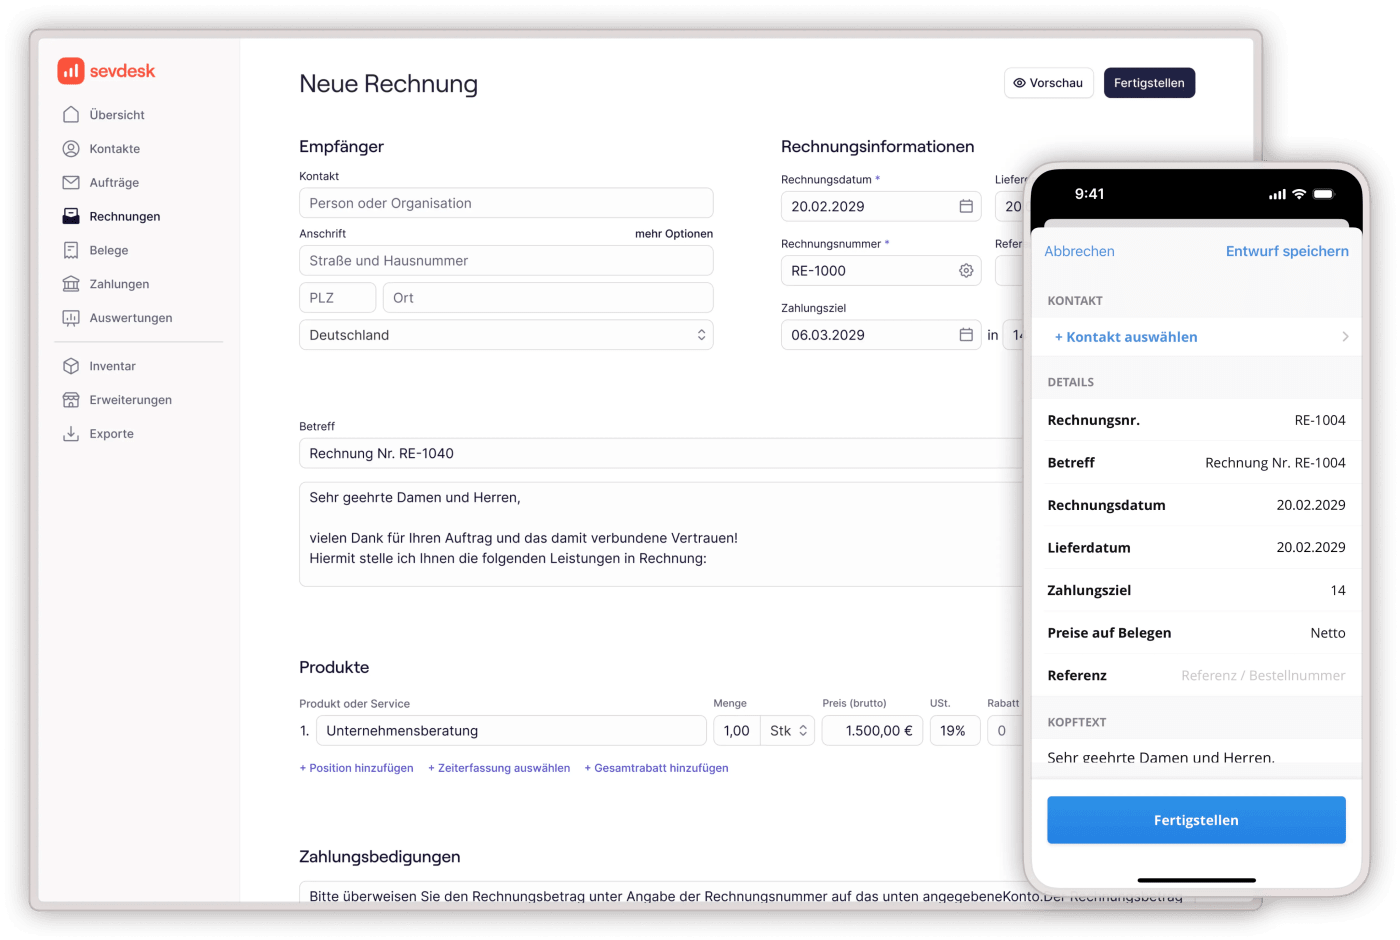Viewport: 1400px width, 940px height.
Task: Go to Kontakte menu item
Action: click(115, 149)
